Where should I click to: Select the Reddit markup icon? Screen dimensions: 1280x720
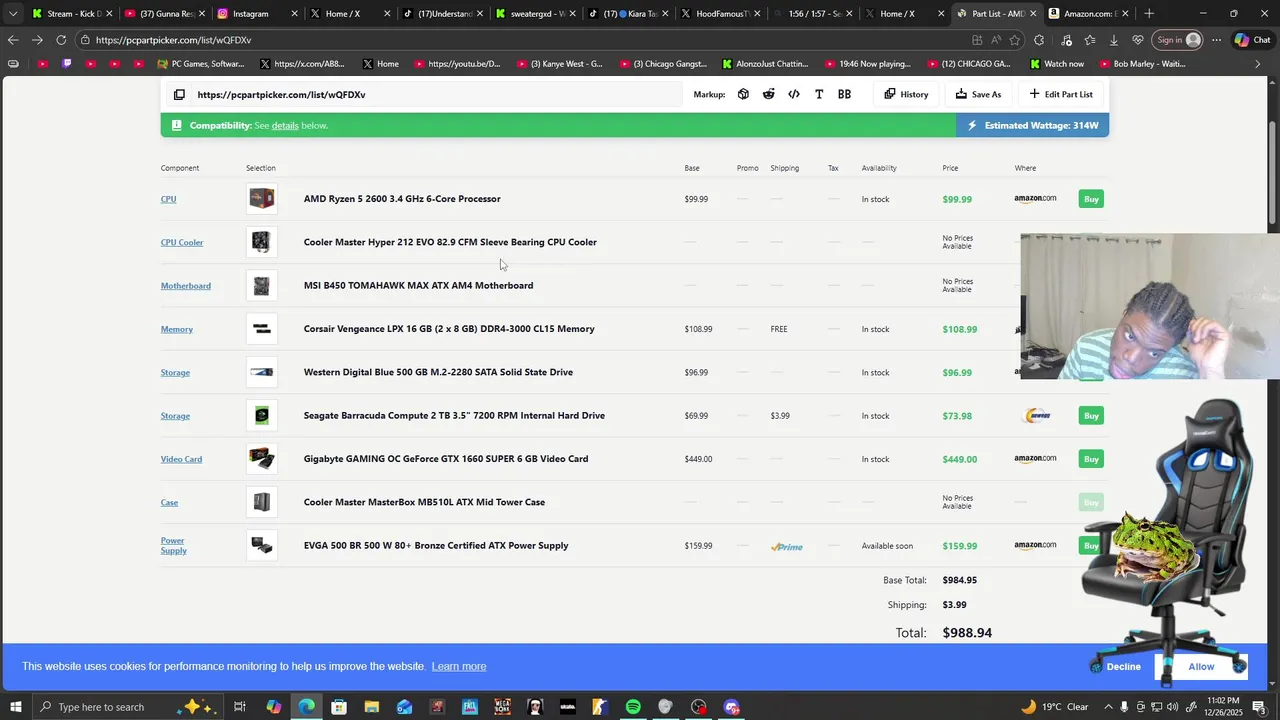pos(768,94)
